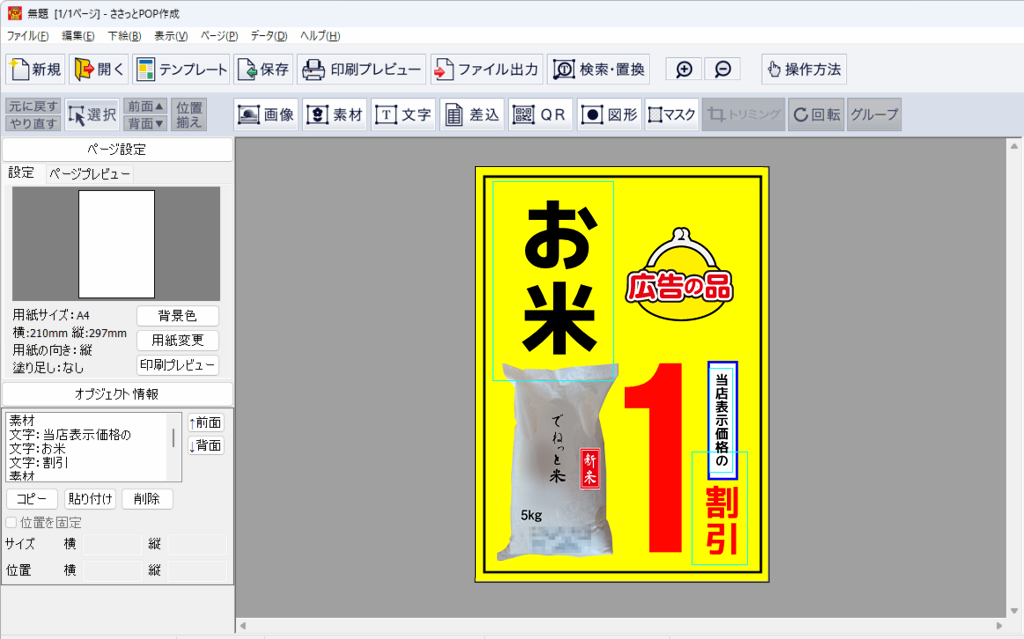Open the ファイル menu
The width and height of the screenshot is (1024, 639).
27,36
